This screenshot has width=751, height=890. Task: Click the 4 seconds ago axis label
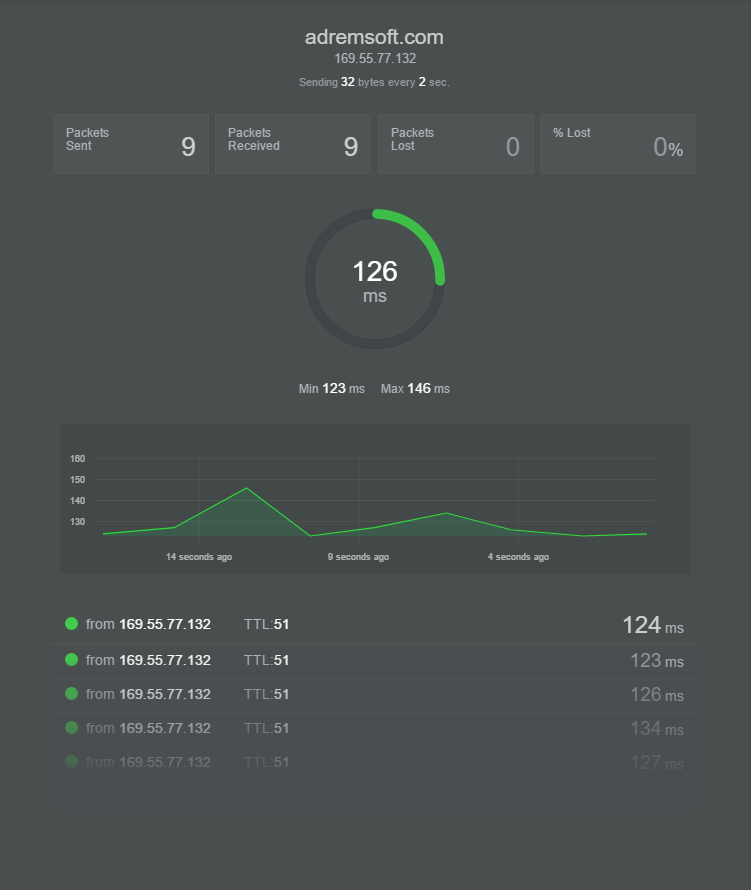coord(518,557)
